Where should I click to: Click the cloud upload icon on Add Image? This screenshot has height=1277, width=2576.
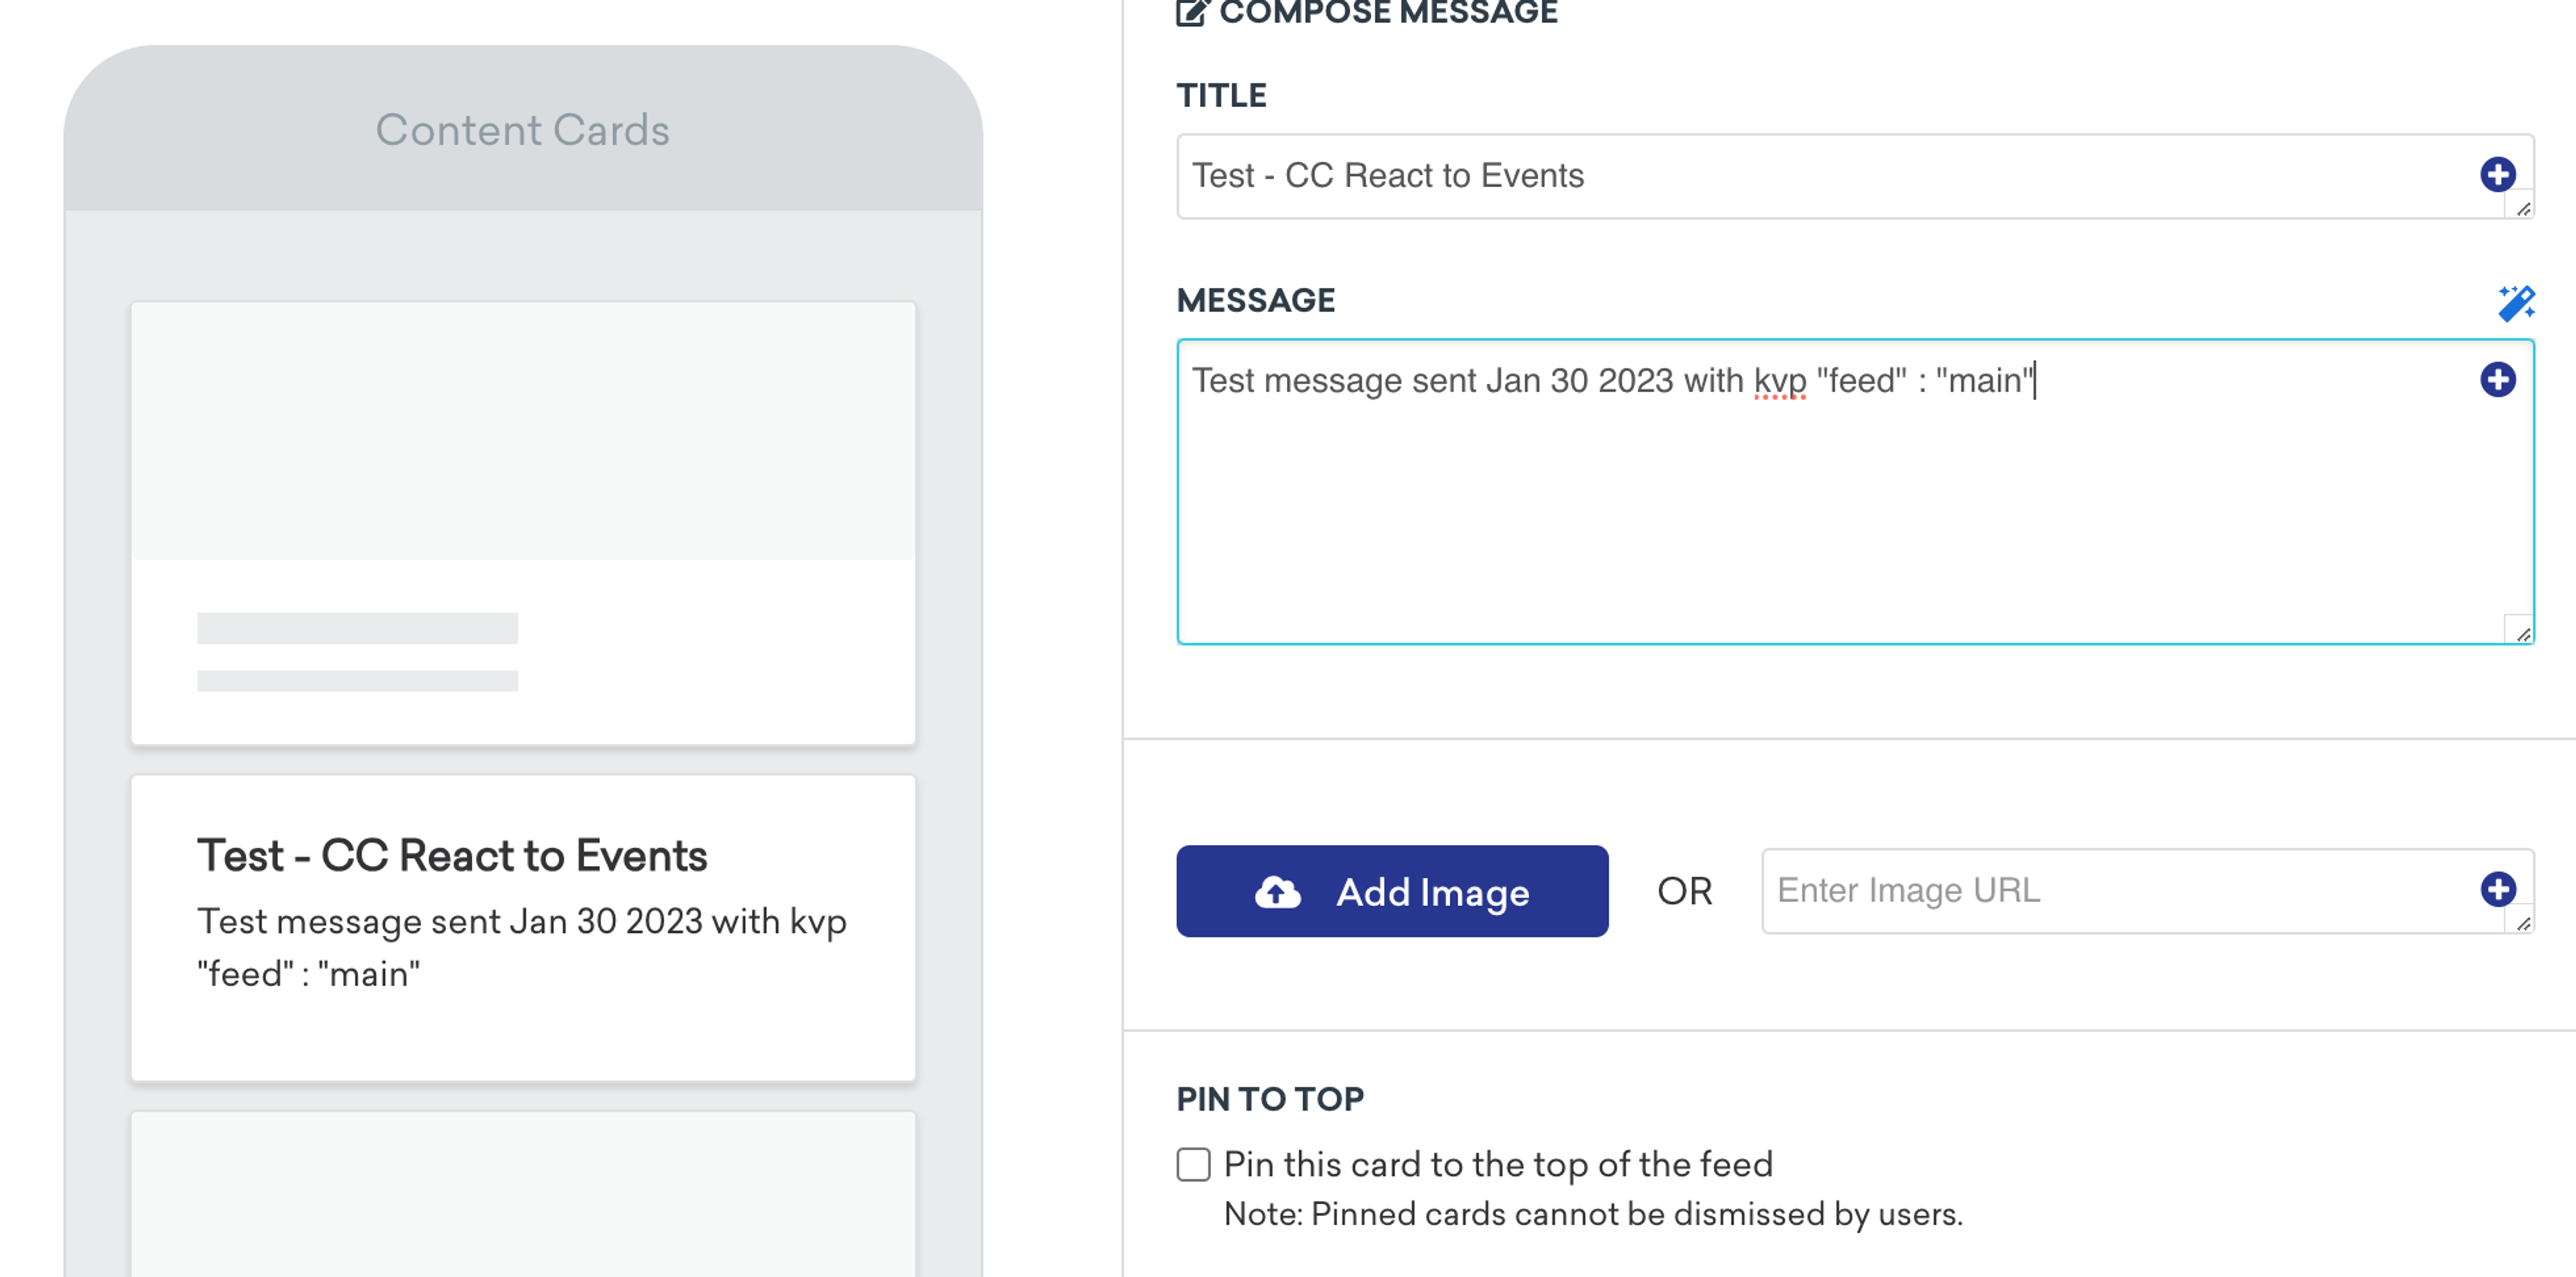point(1278,892)
